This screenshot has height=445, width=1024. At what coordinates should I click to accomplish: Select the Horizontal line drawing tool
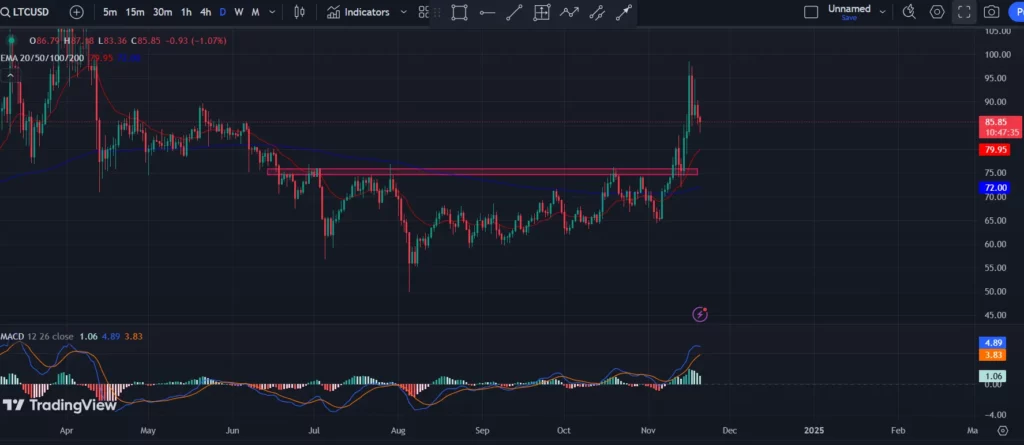[487, 12]
